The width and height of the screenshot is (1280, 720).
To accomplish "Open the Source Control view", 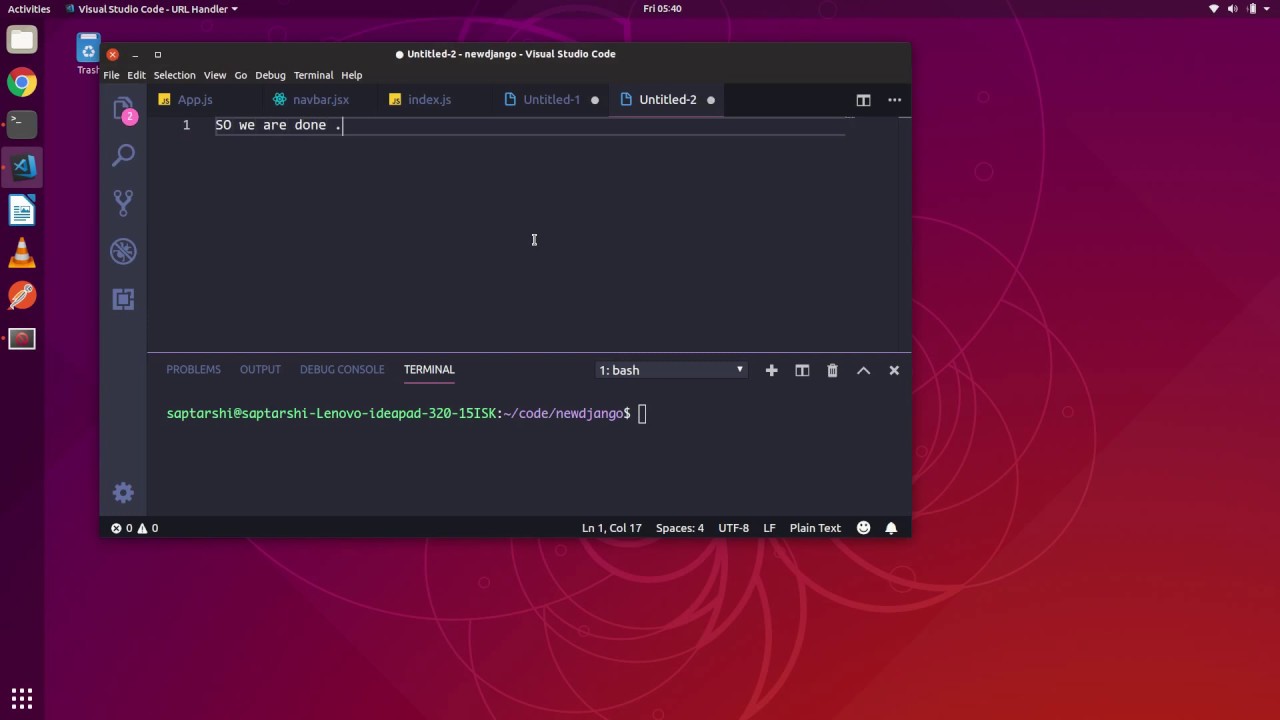I will click(x=123, y=203).
